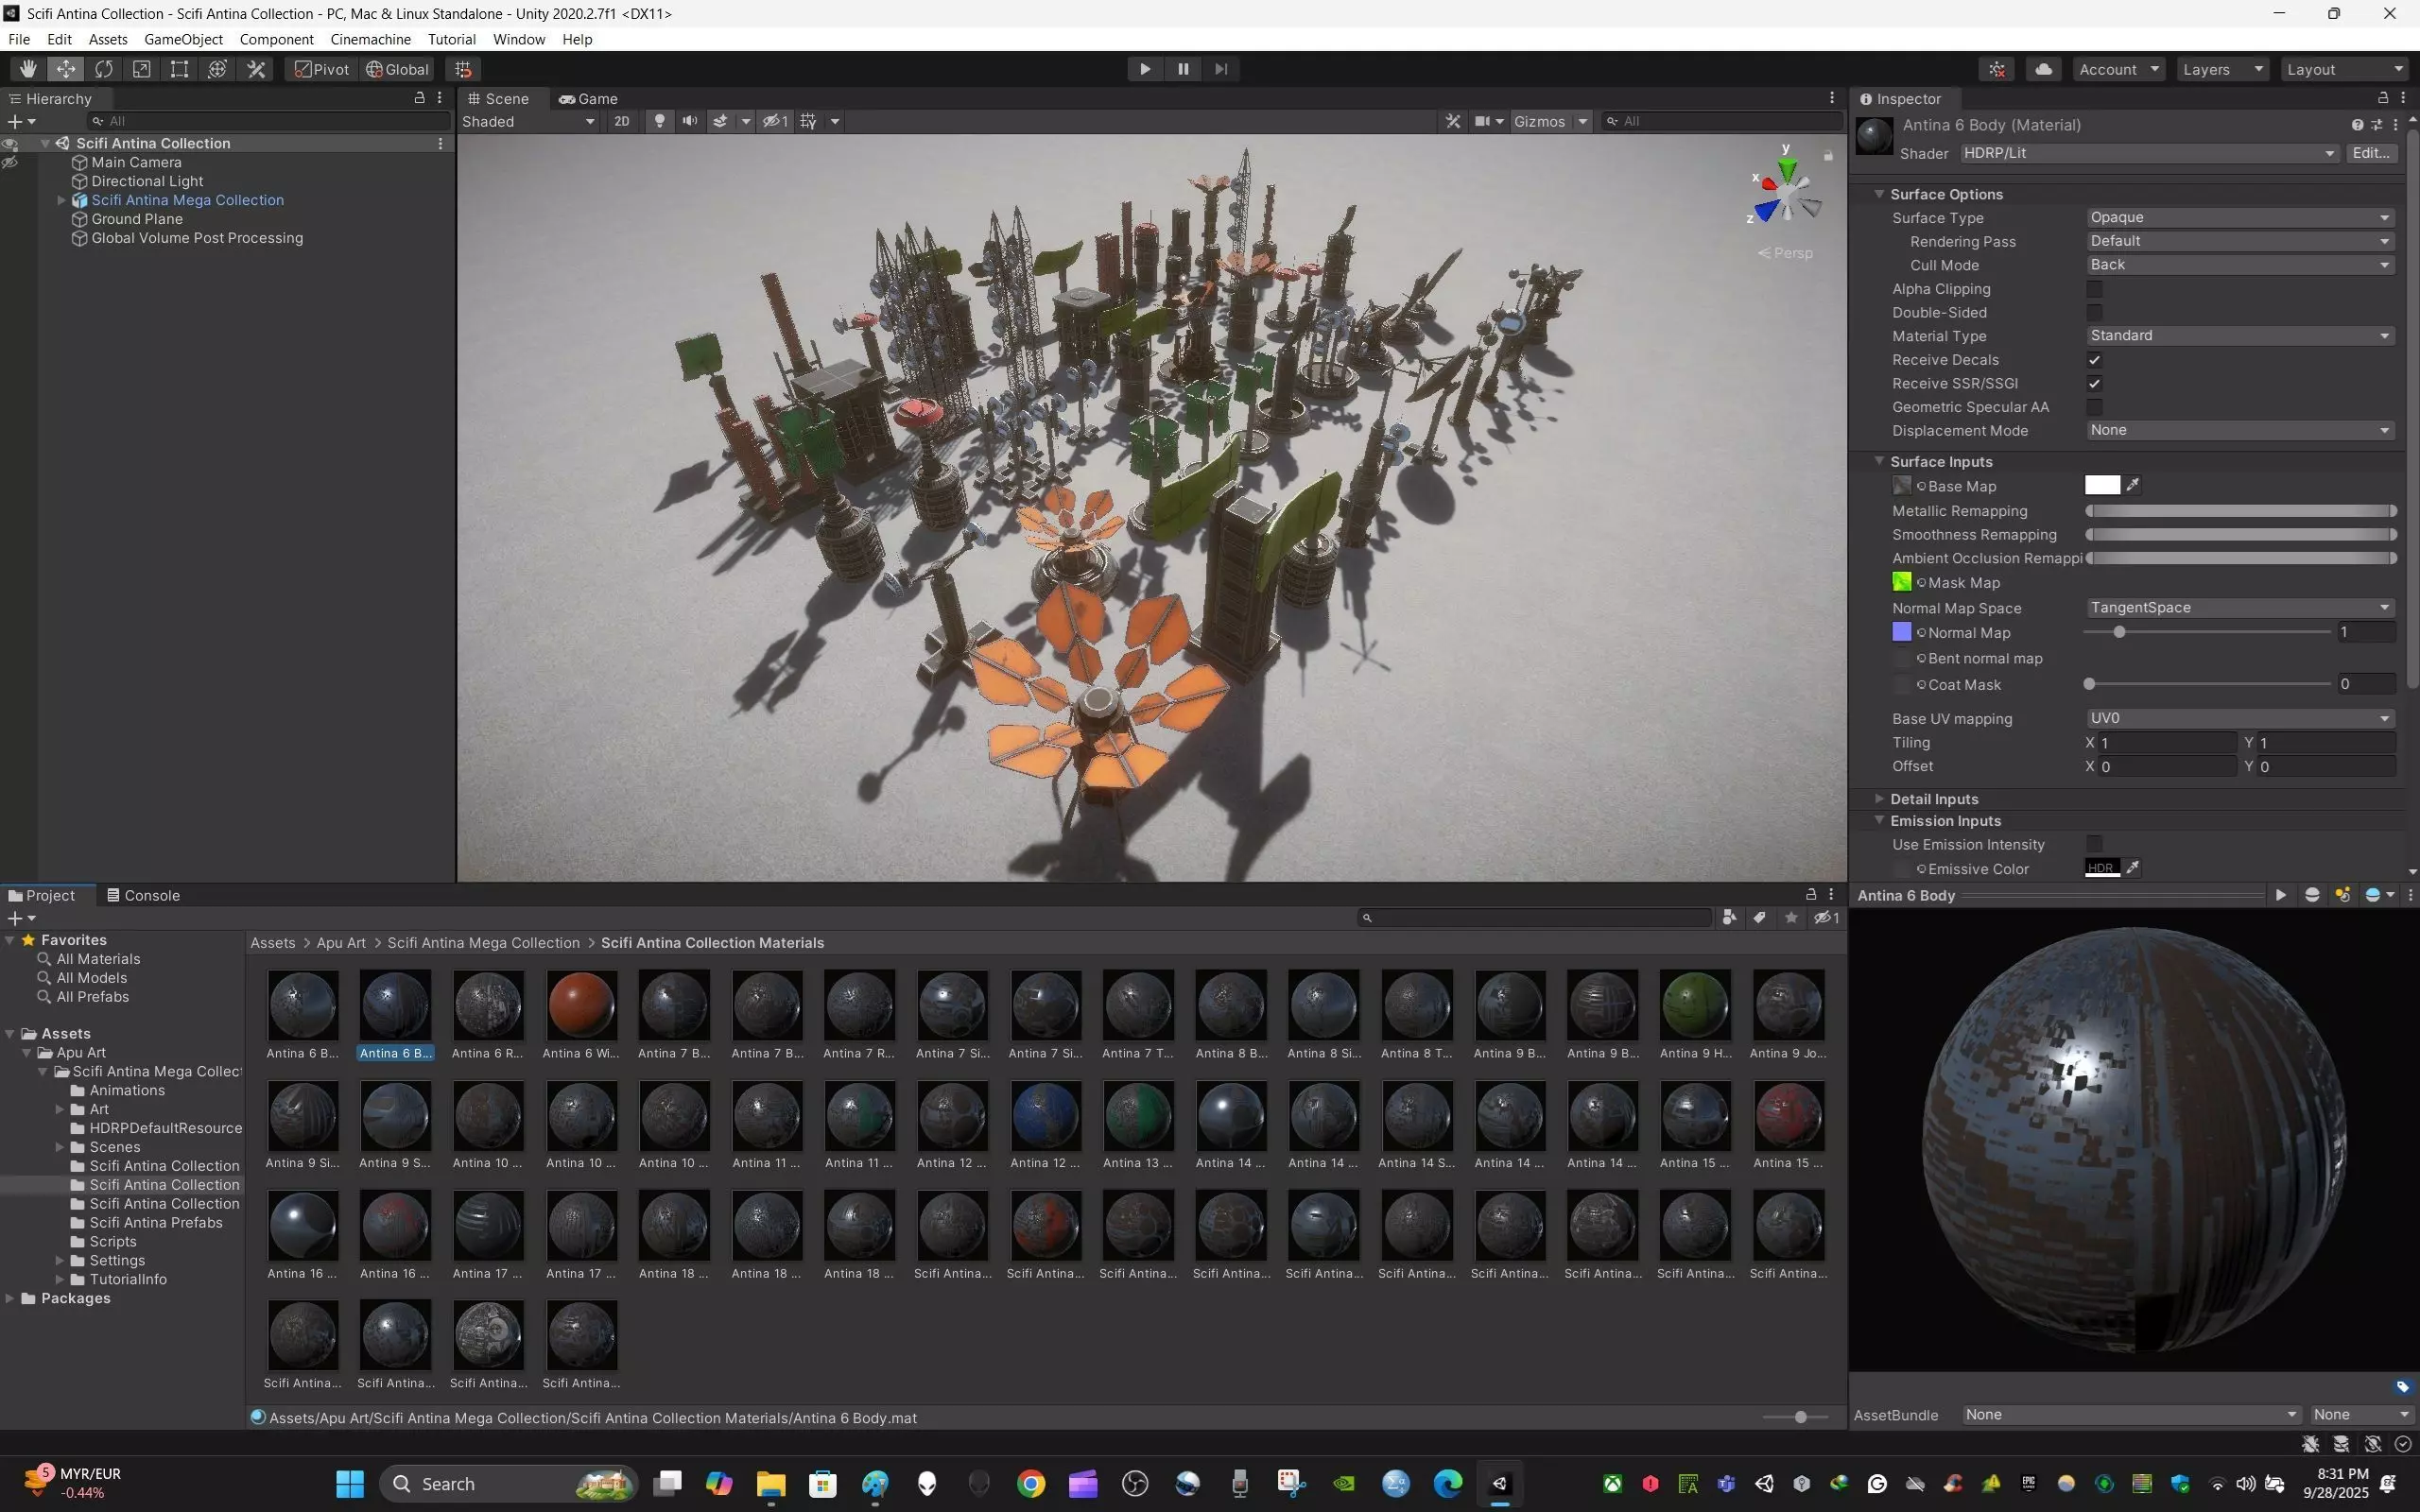The height and width of the screenshot is (1512, 2420).
Task: Open the Surface Type dropdown
Action: (2238, 218)
